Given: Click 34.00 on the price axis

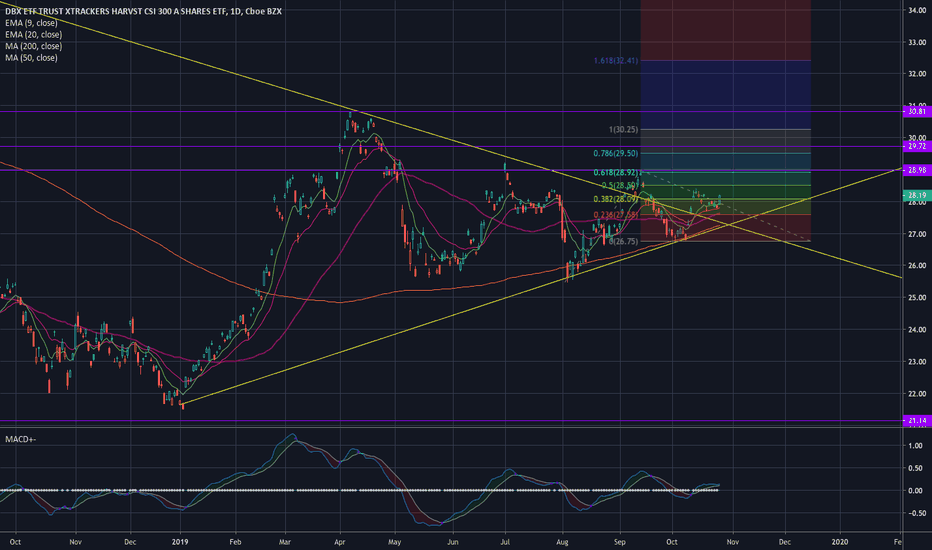Looking at the screenshot, I should (x=917, y=10).
